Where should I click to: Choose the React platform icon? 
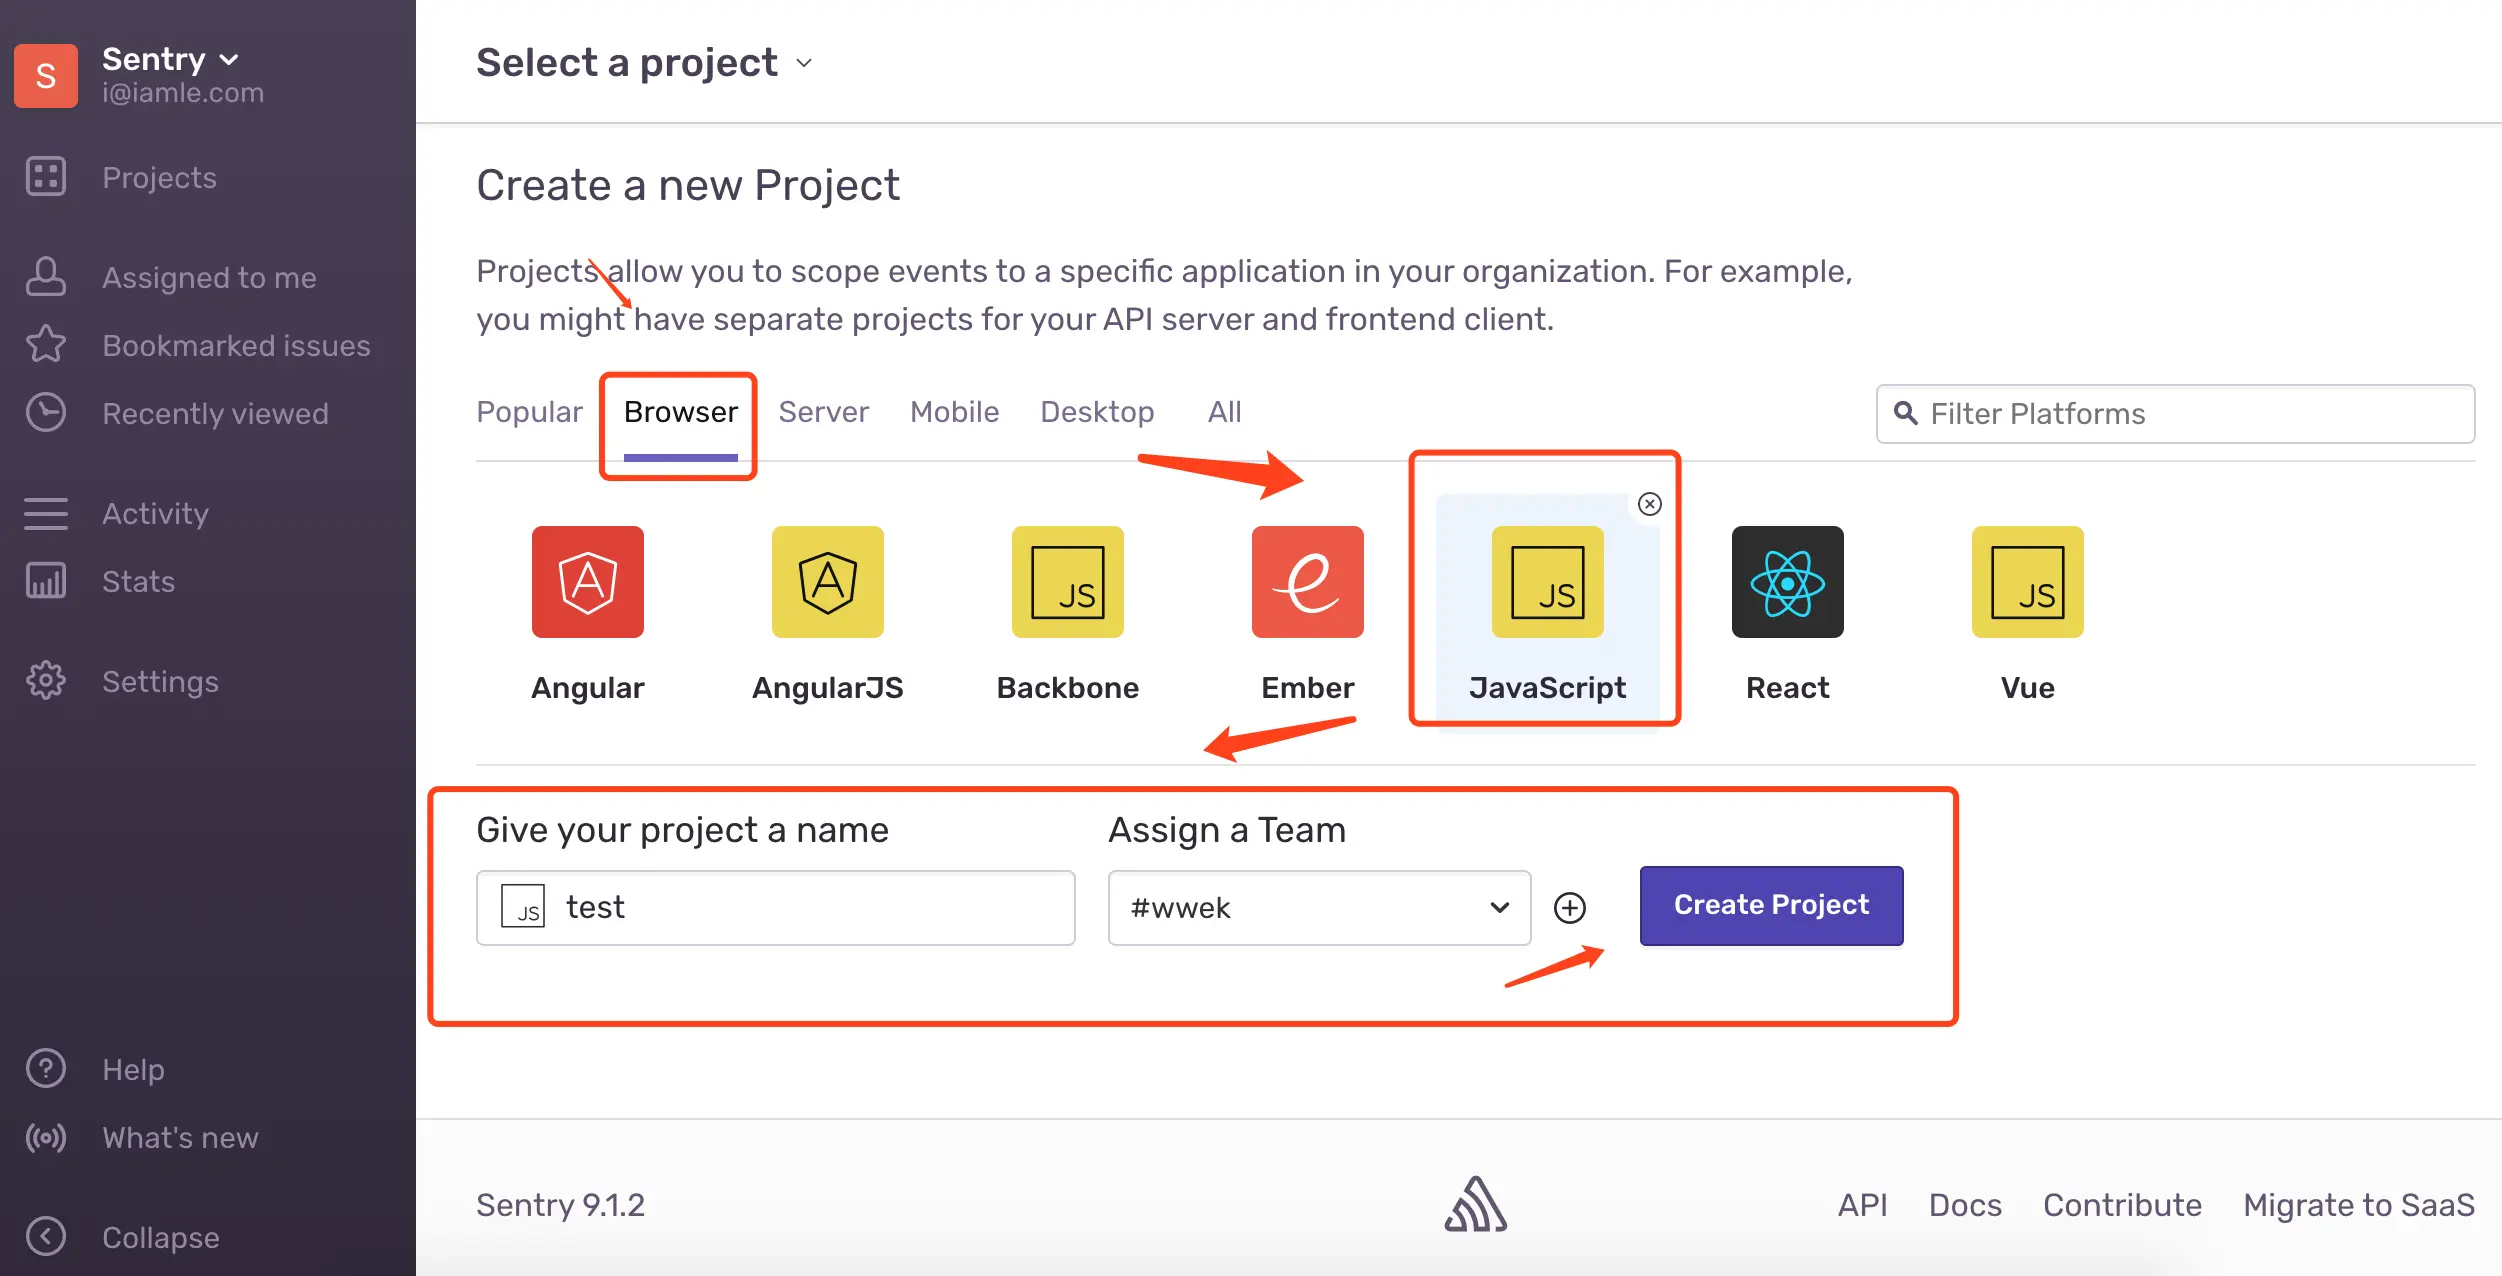1787,582
